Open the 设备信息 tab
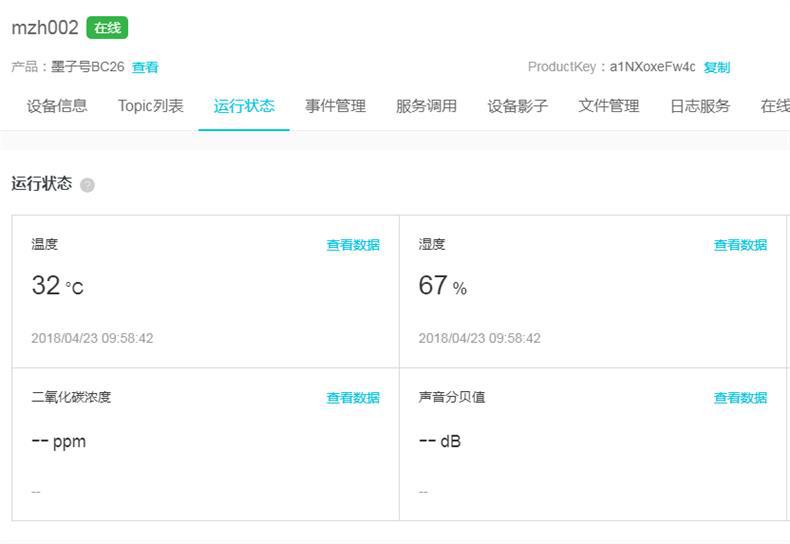Image resolution: width=790 pixels, height=544 pixels. point(57,106)
